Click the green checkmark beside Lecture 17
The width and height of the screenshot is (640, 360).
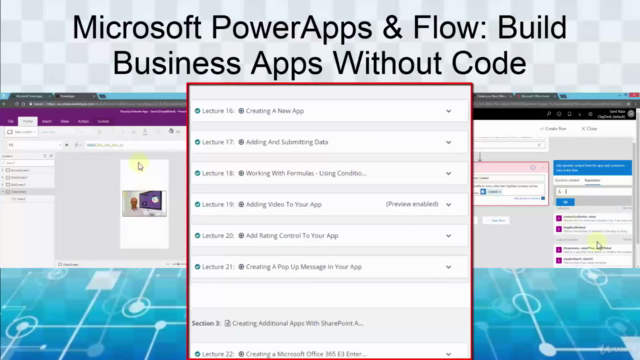pyautogui.click(x=198, y=142)
